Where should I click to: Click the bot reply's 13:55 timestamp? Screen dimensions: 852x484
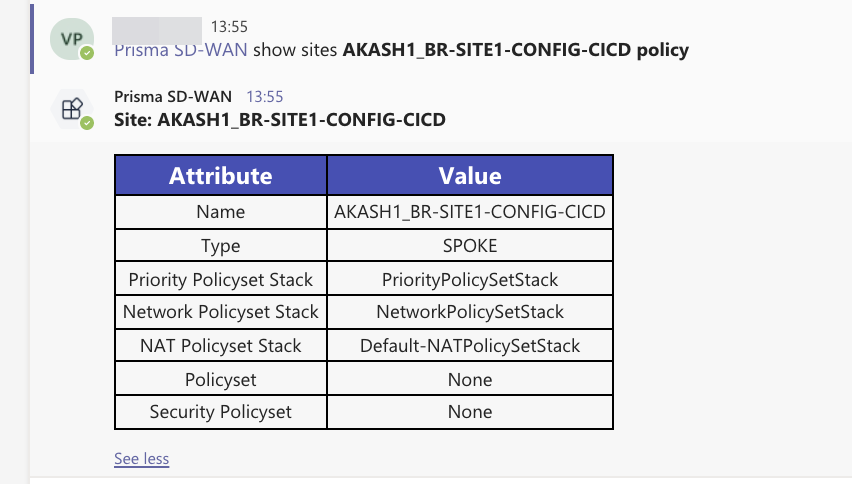pos(265,97)
